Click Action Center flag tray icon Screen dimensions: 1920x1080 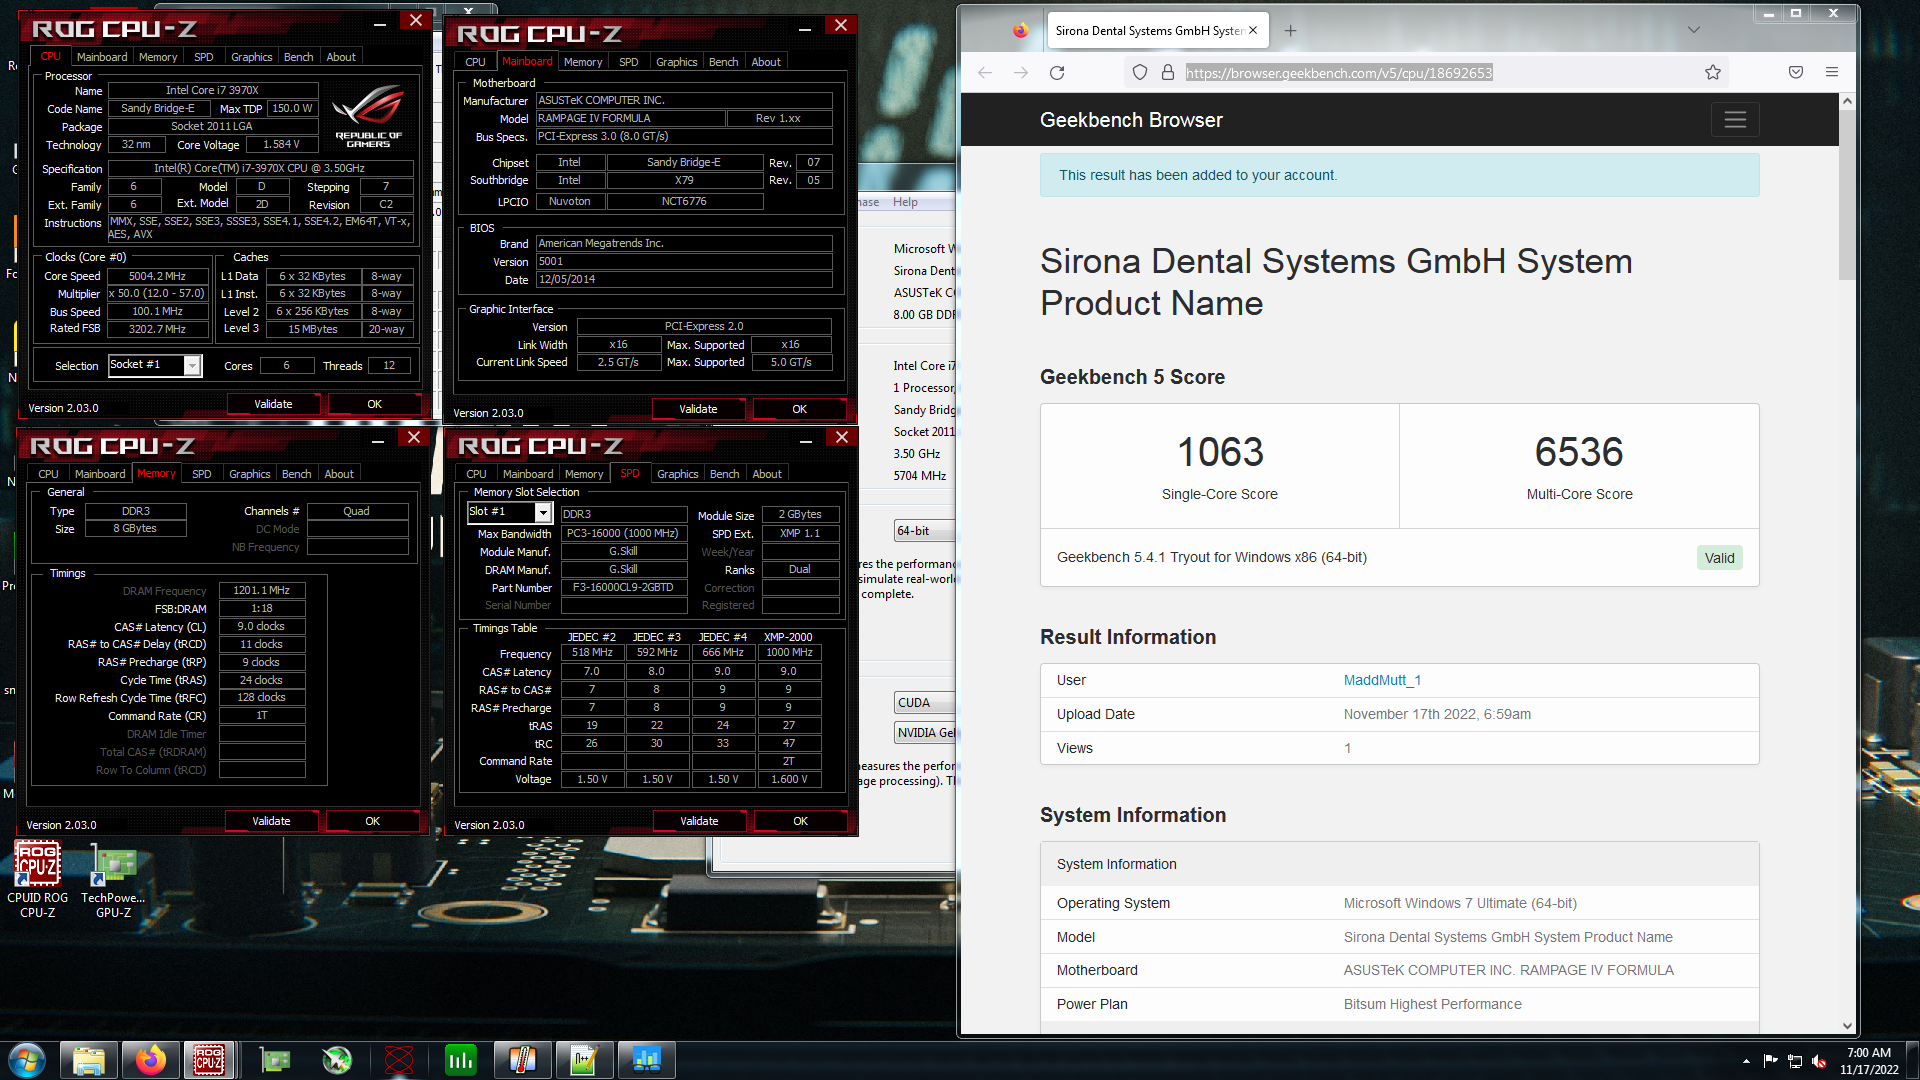(x=1771, y=1061)
